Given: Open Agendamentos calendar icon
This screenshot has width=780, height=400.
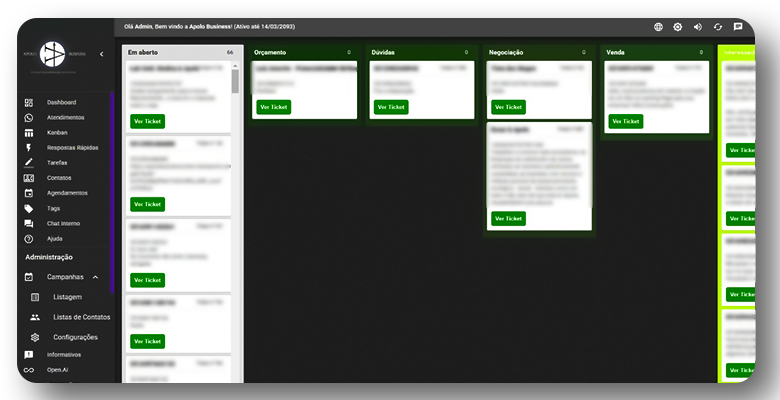Looking at the screenshot, I should click(x=29, y=192).
